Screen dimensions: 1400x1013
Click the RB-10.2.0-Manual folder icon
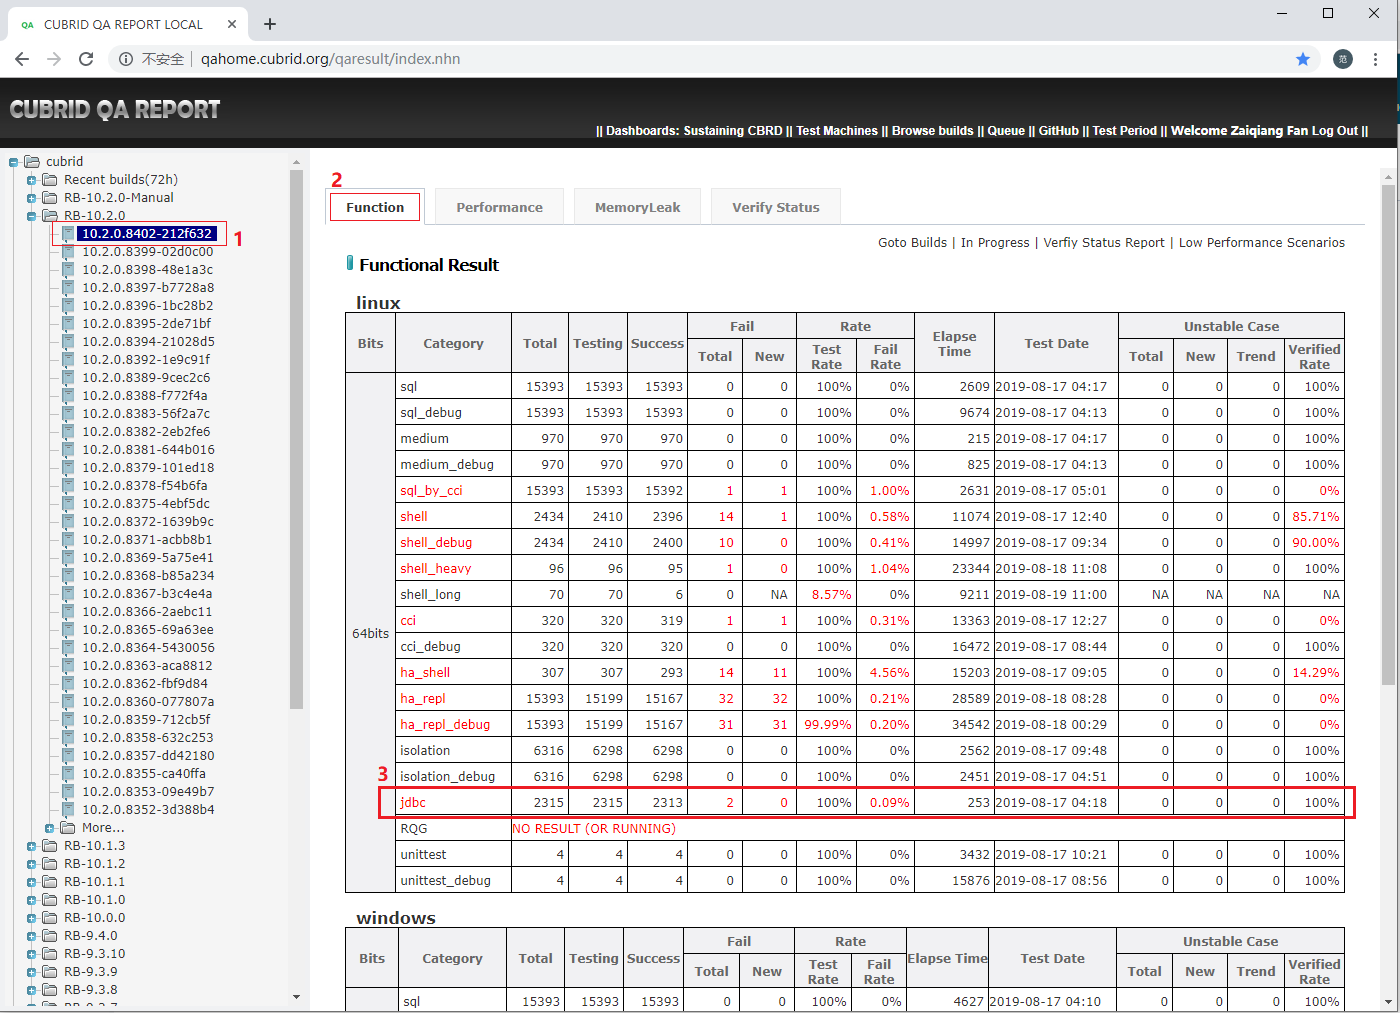[x=50, y=197]
